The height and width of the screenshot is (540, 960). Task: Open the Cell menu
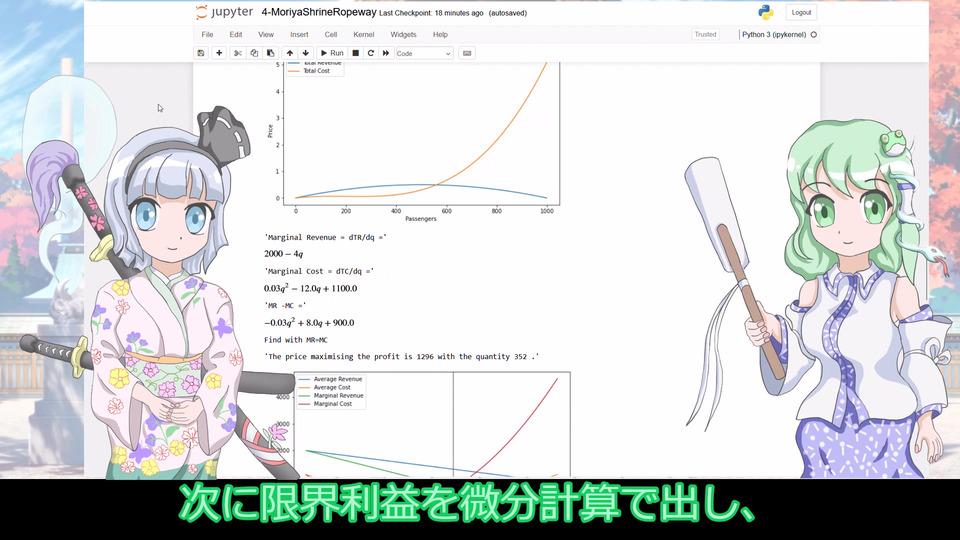pyautogui.click(x=331, y=35)
